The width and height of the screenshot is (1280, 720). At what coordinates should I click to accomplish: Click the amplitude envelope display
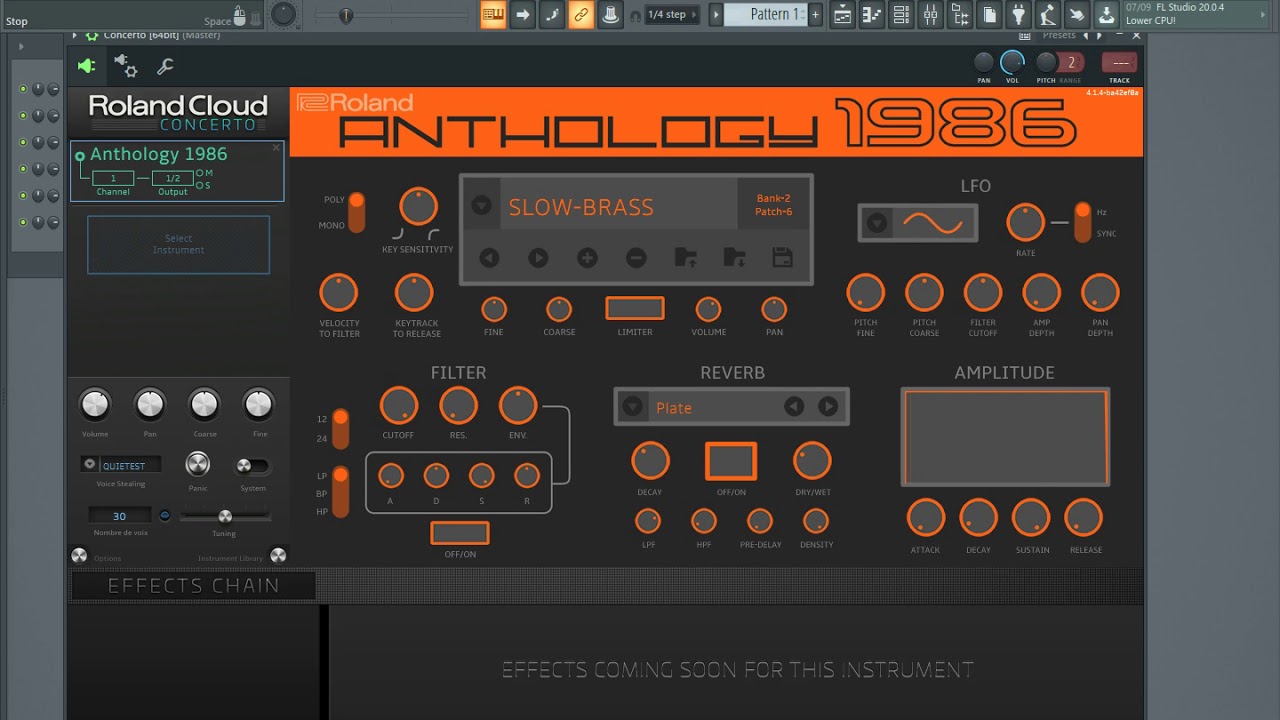pyautogui.click(x=1004, y=437)
